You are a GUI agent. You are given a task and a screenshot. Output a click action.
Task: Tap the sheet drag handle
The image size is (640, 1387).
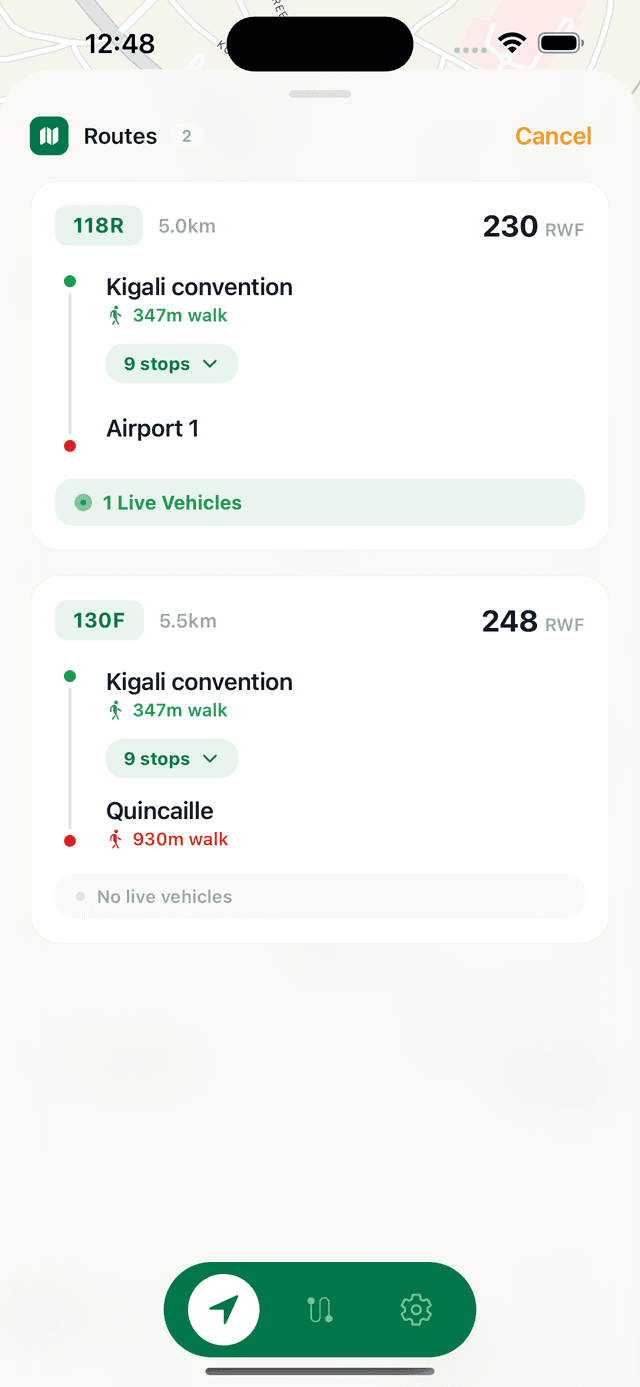coord(320,94)
